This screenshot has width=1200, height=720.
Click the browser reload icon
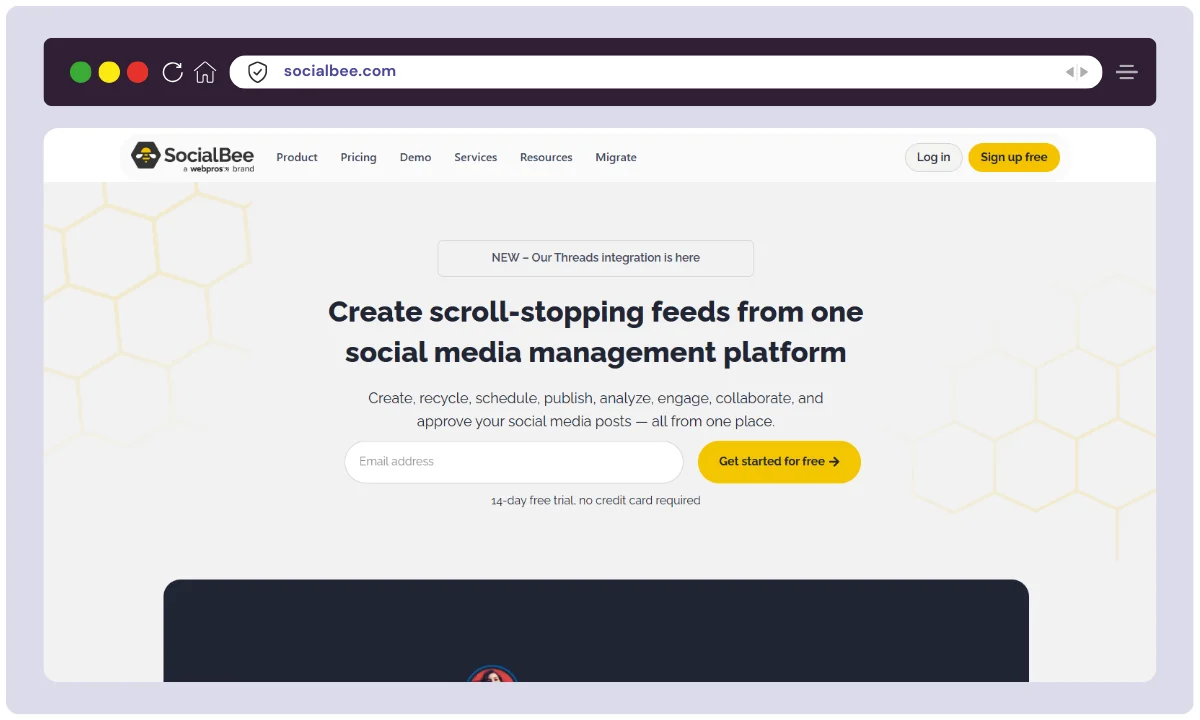(x=172, y=72)
